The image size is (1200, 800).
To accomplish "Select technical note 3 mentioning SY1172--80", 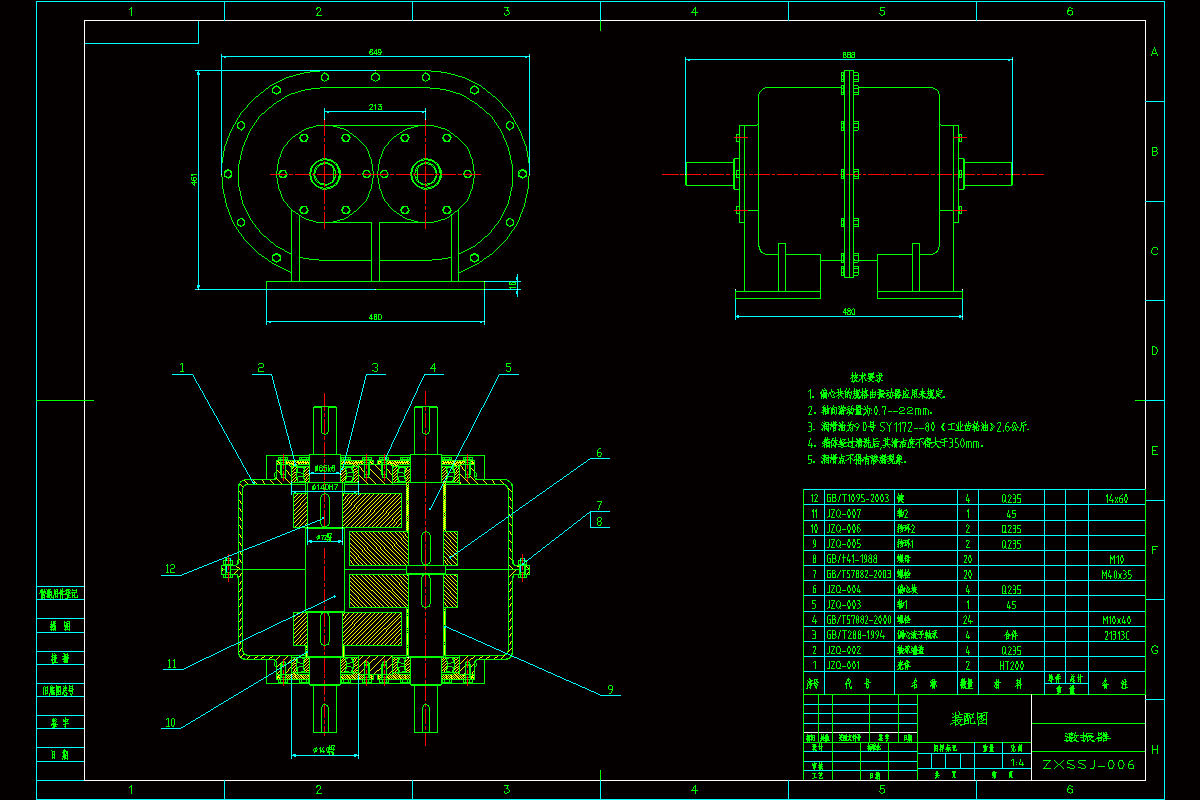I will tap(919, 426).
